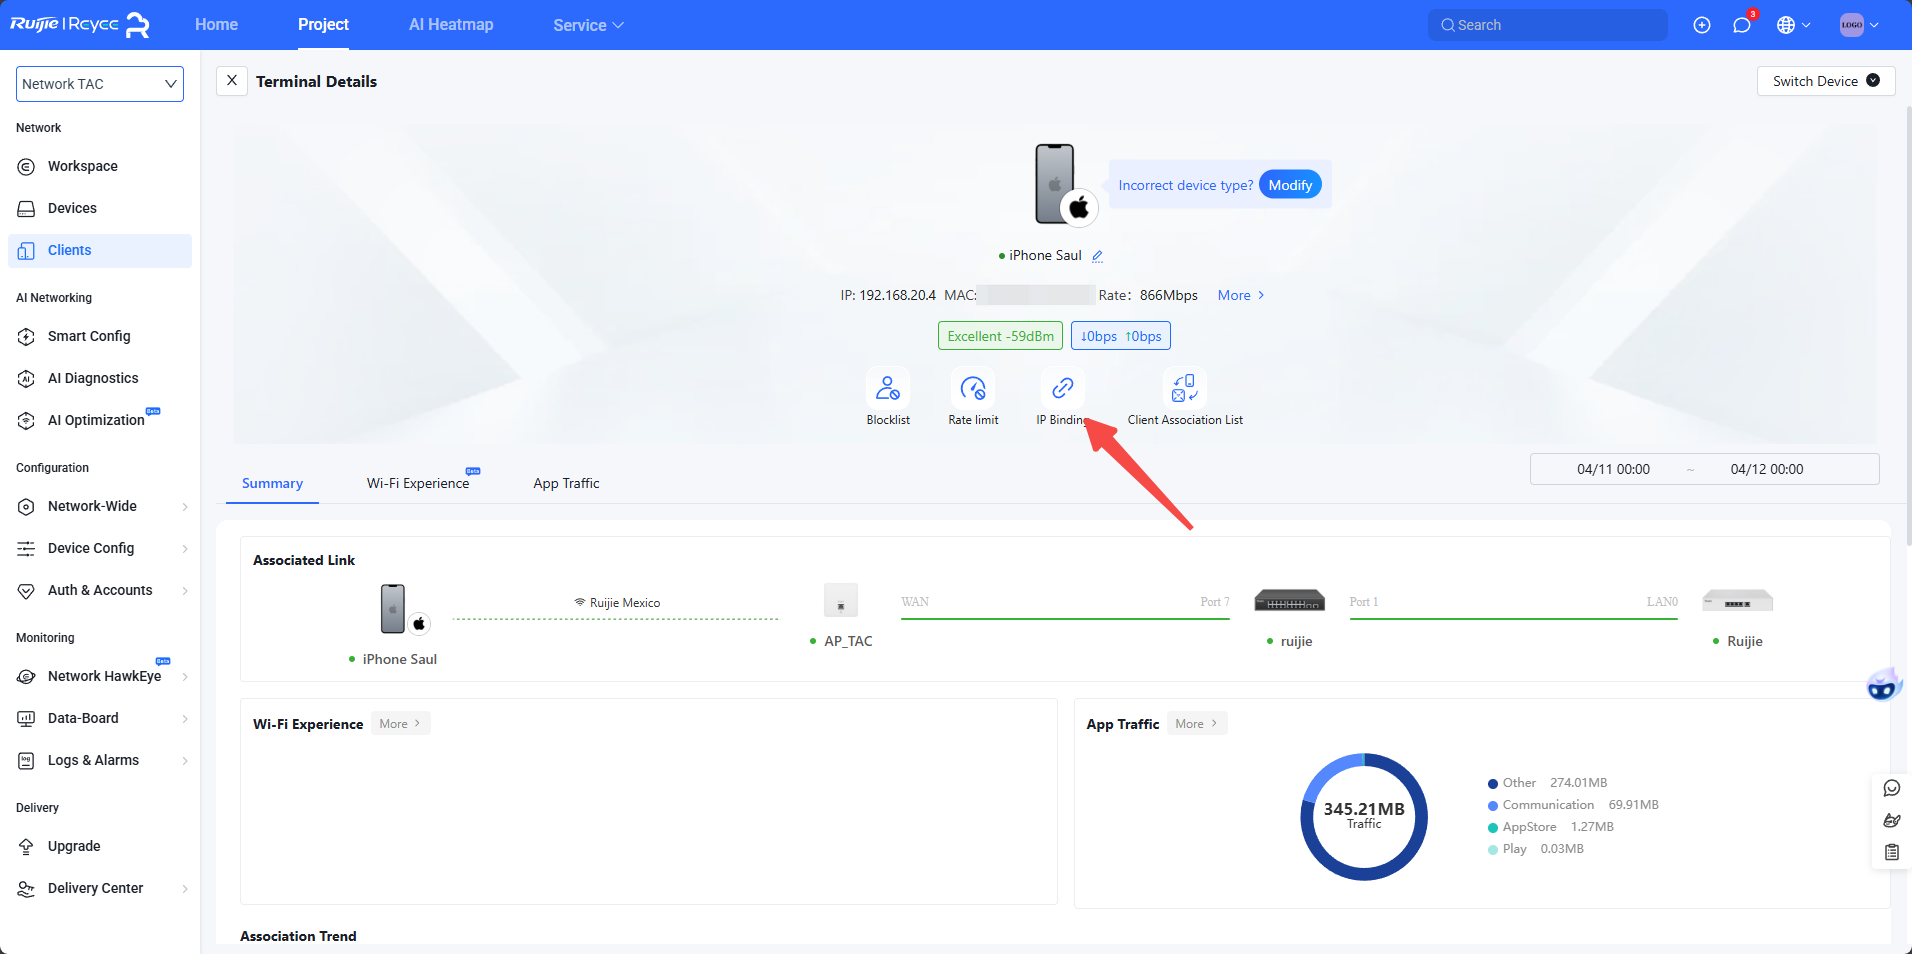Viewport: 1912px width, 954px height.
Task: Open Workspace in sidebar
Action: tap(100, 167)
